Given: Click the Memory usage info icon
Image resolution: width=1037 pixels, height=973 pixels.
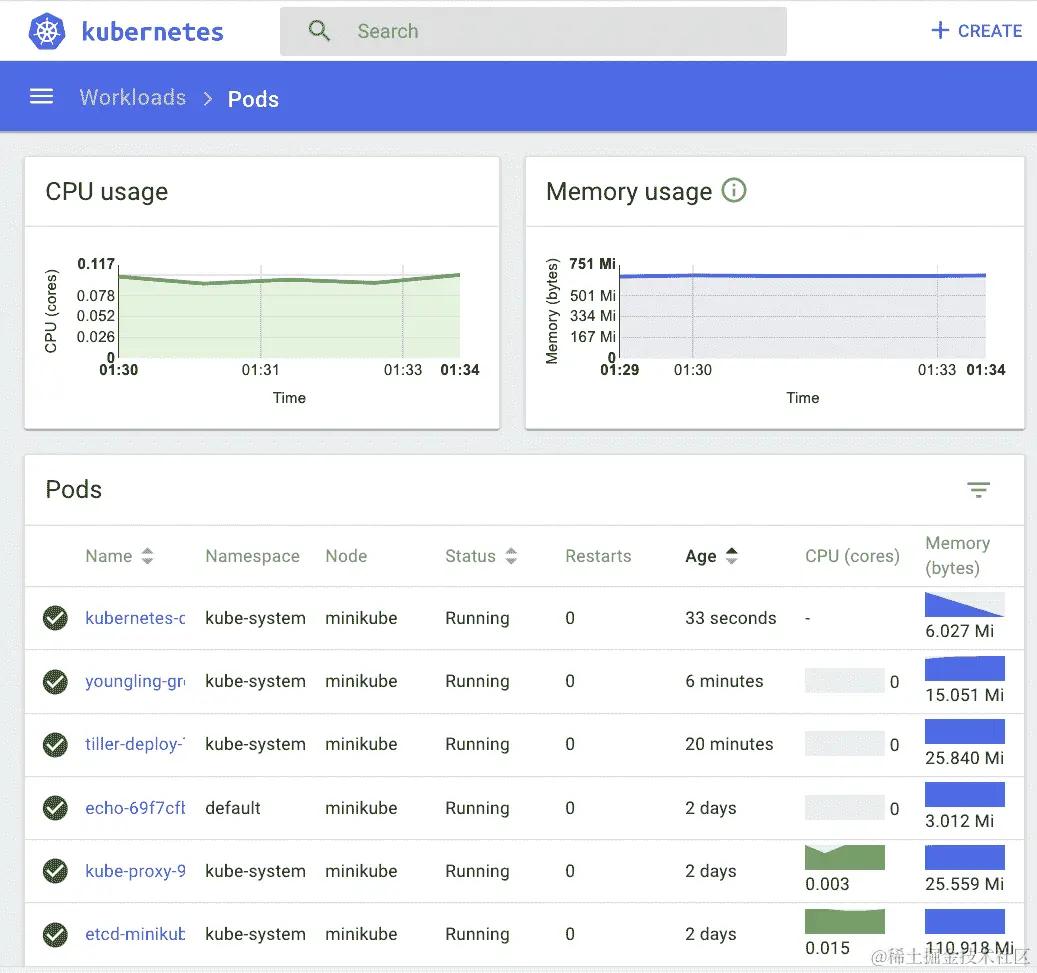Looking at the screenshot, I should click(x=733, y=190).
